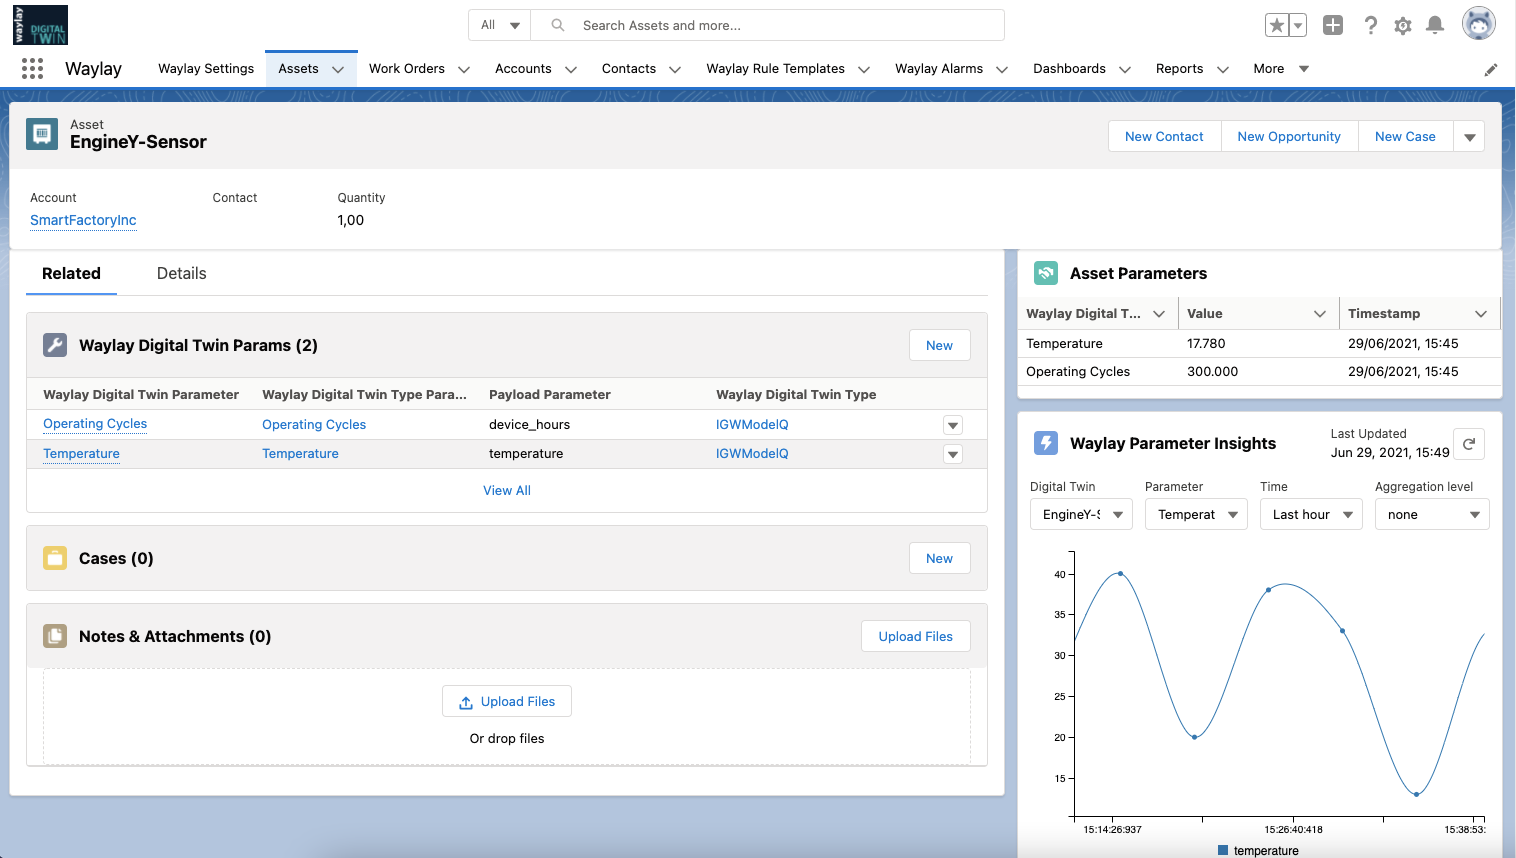Click the search magnifier icon

558,25
